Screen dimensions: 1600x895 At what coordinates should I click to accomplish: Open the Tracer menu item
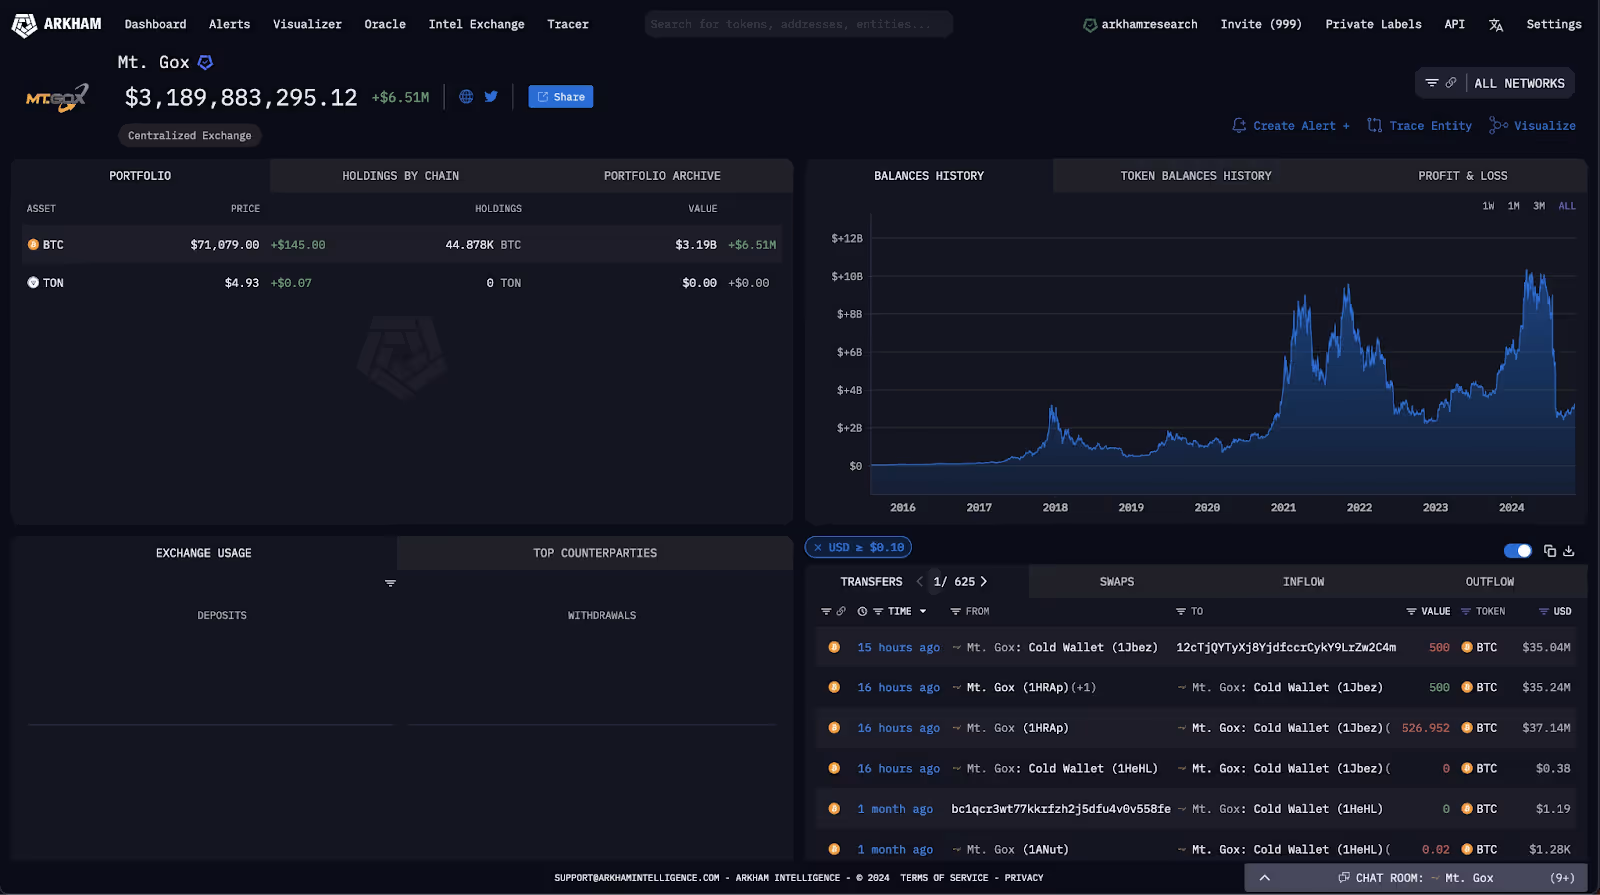pos(568,24)
